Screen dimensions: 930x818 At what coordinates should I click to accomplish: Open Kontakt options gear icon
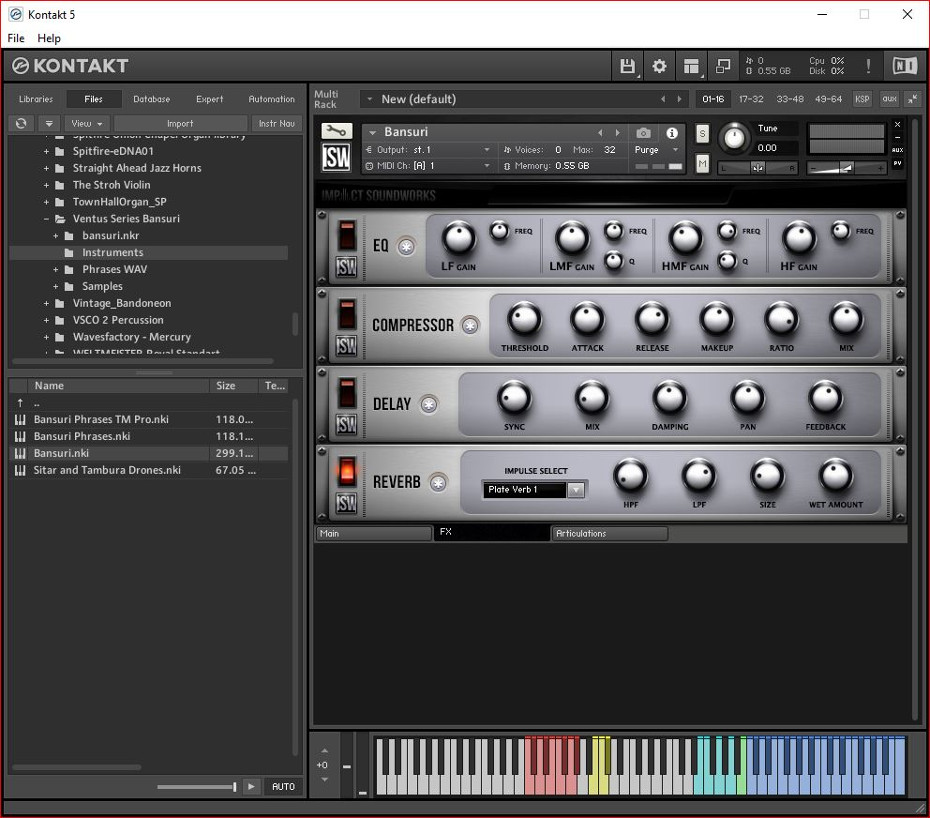point(659,66)
